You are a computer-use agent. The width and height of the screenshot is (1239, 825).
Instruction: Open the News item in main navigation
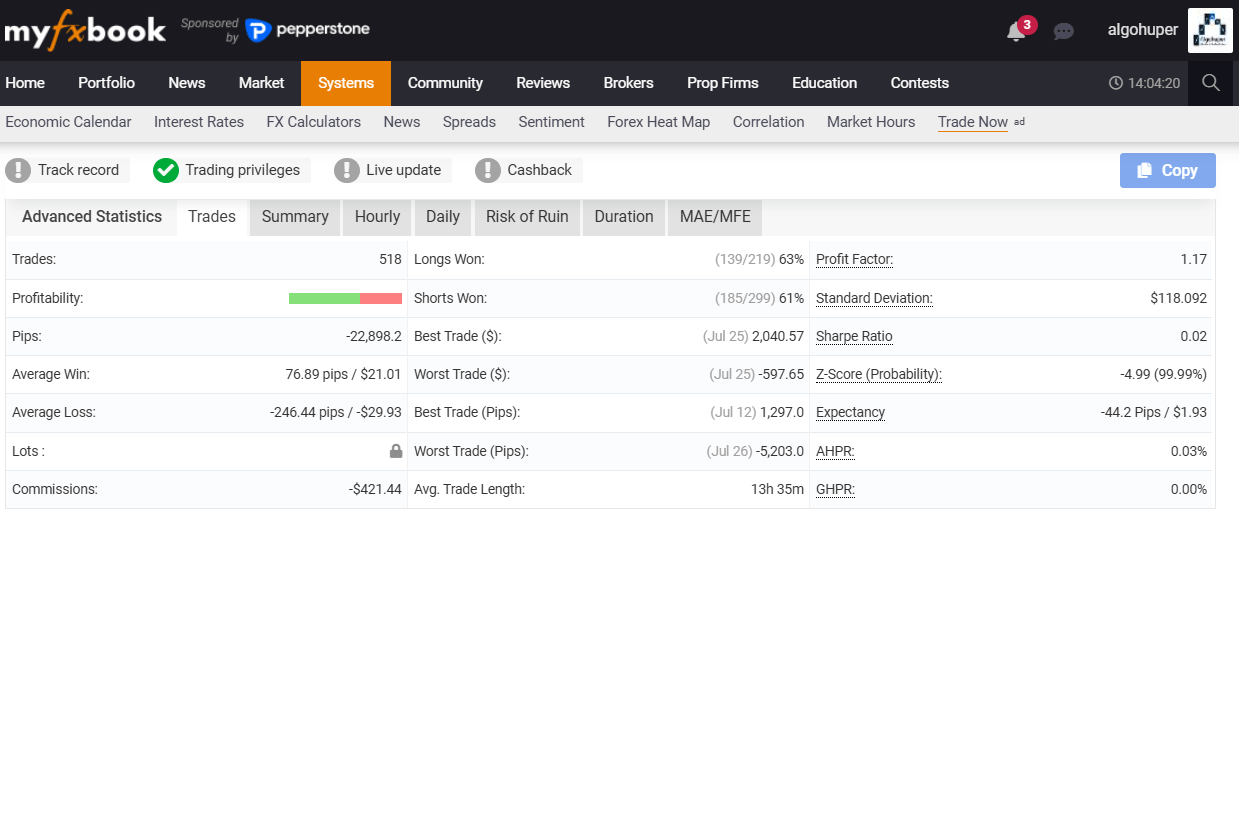pyautogui.click(x=187, y=83)
